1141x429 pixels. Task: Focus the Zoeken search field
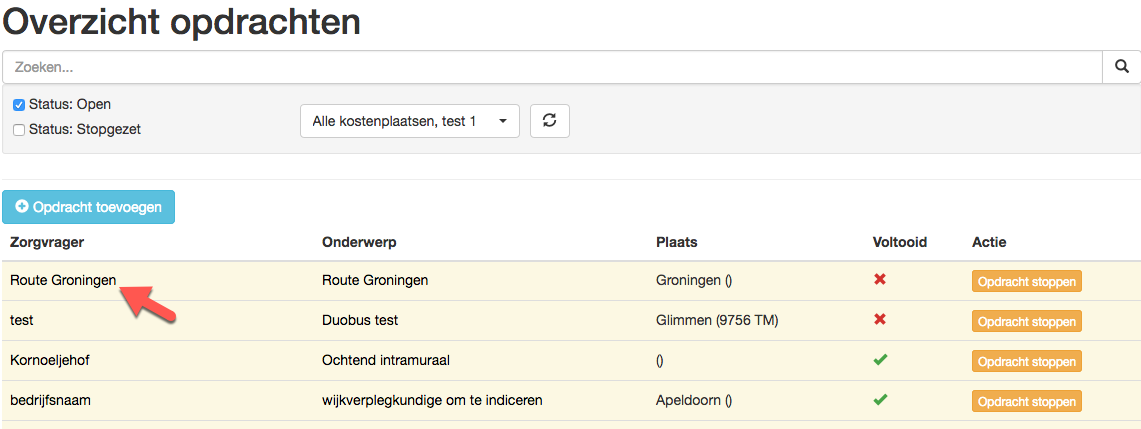click(553, 67)
